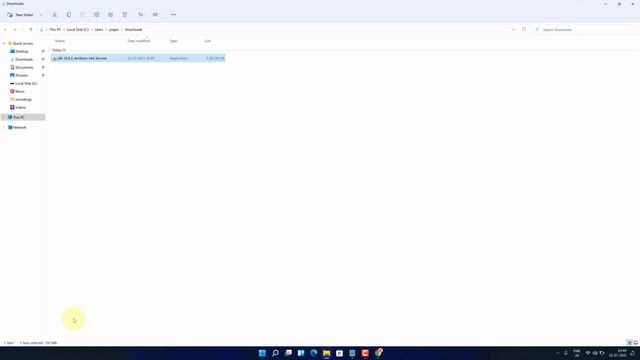Click Downloads in the address path
Screen dimensions: 640x360
133,29
